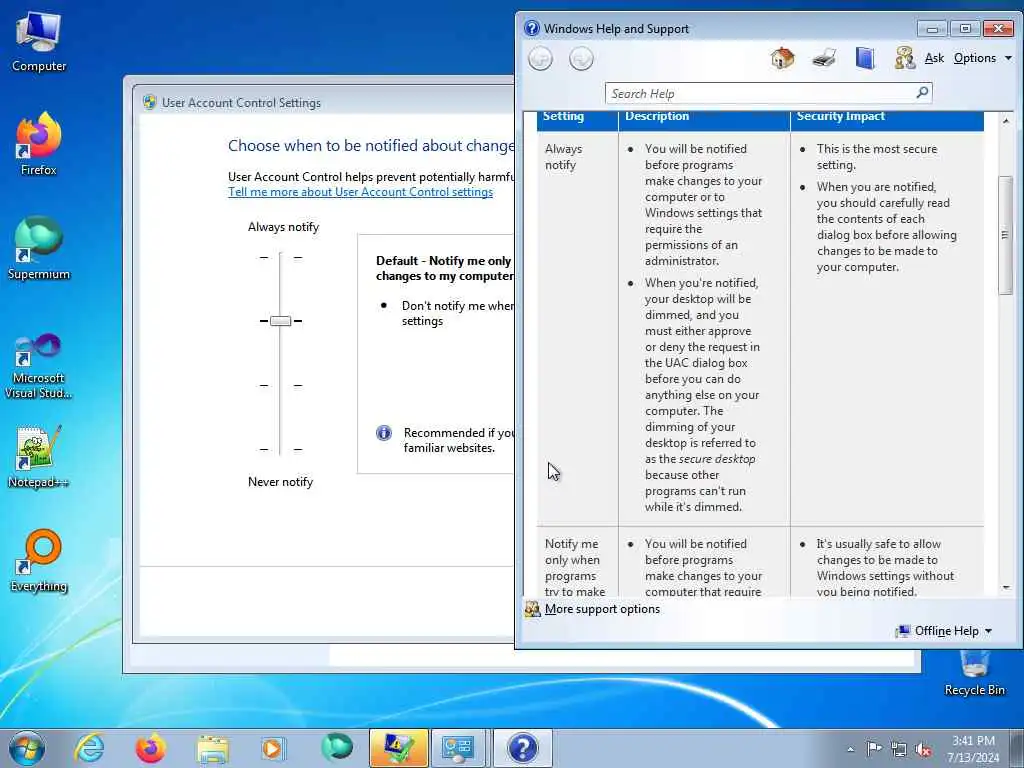Click the Help vertical scrollbar thumb
This screenshot has width=1024, height=768.
coord(1006,235)
